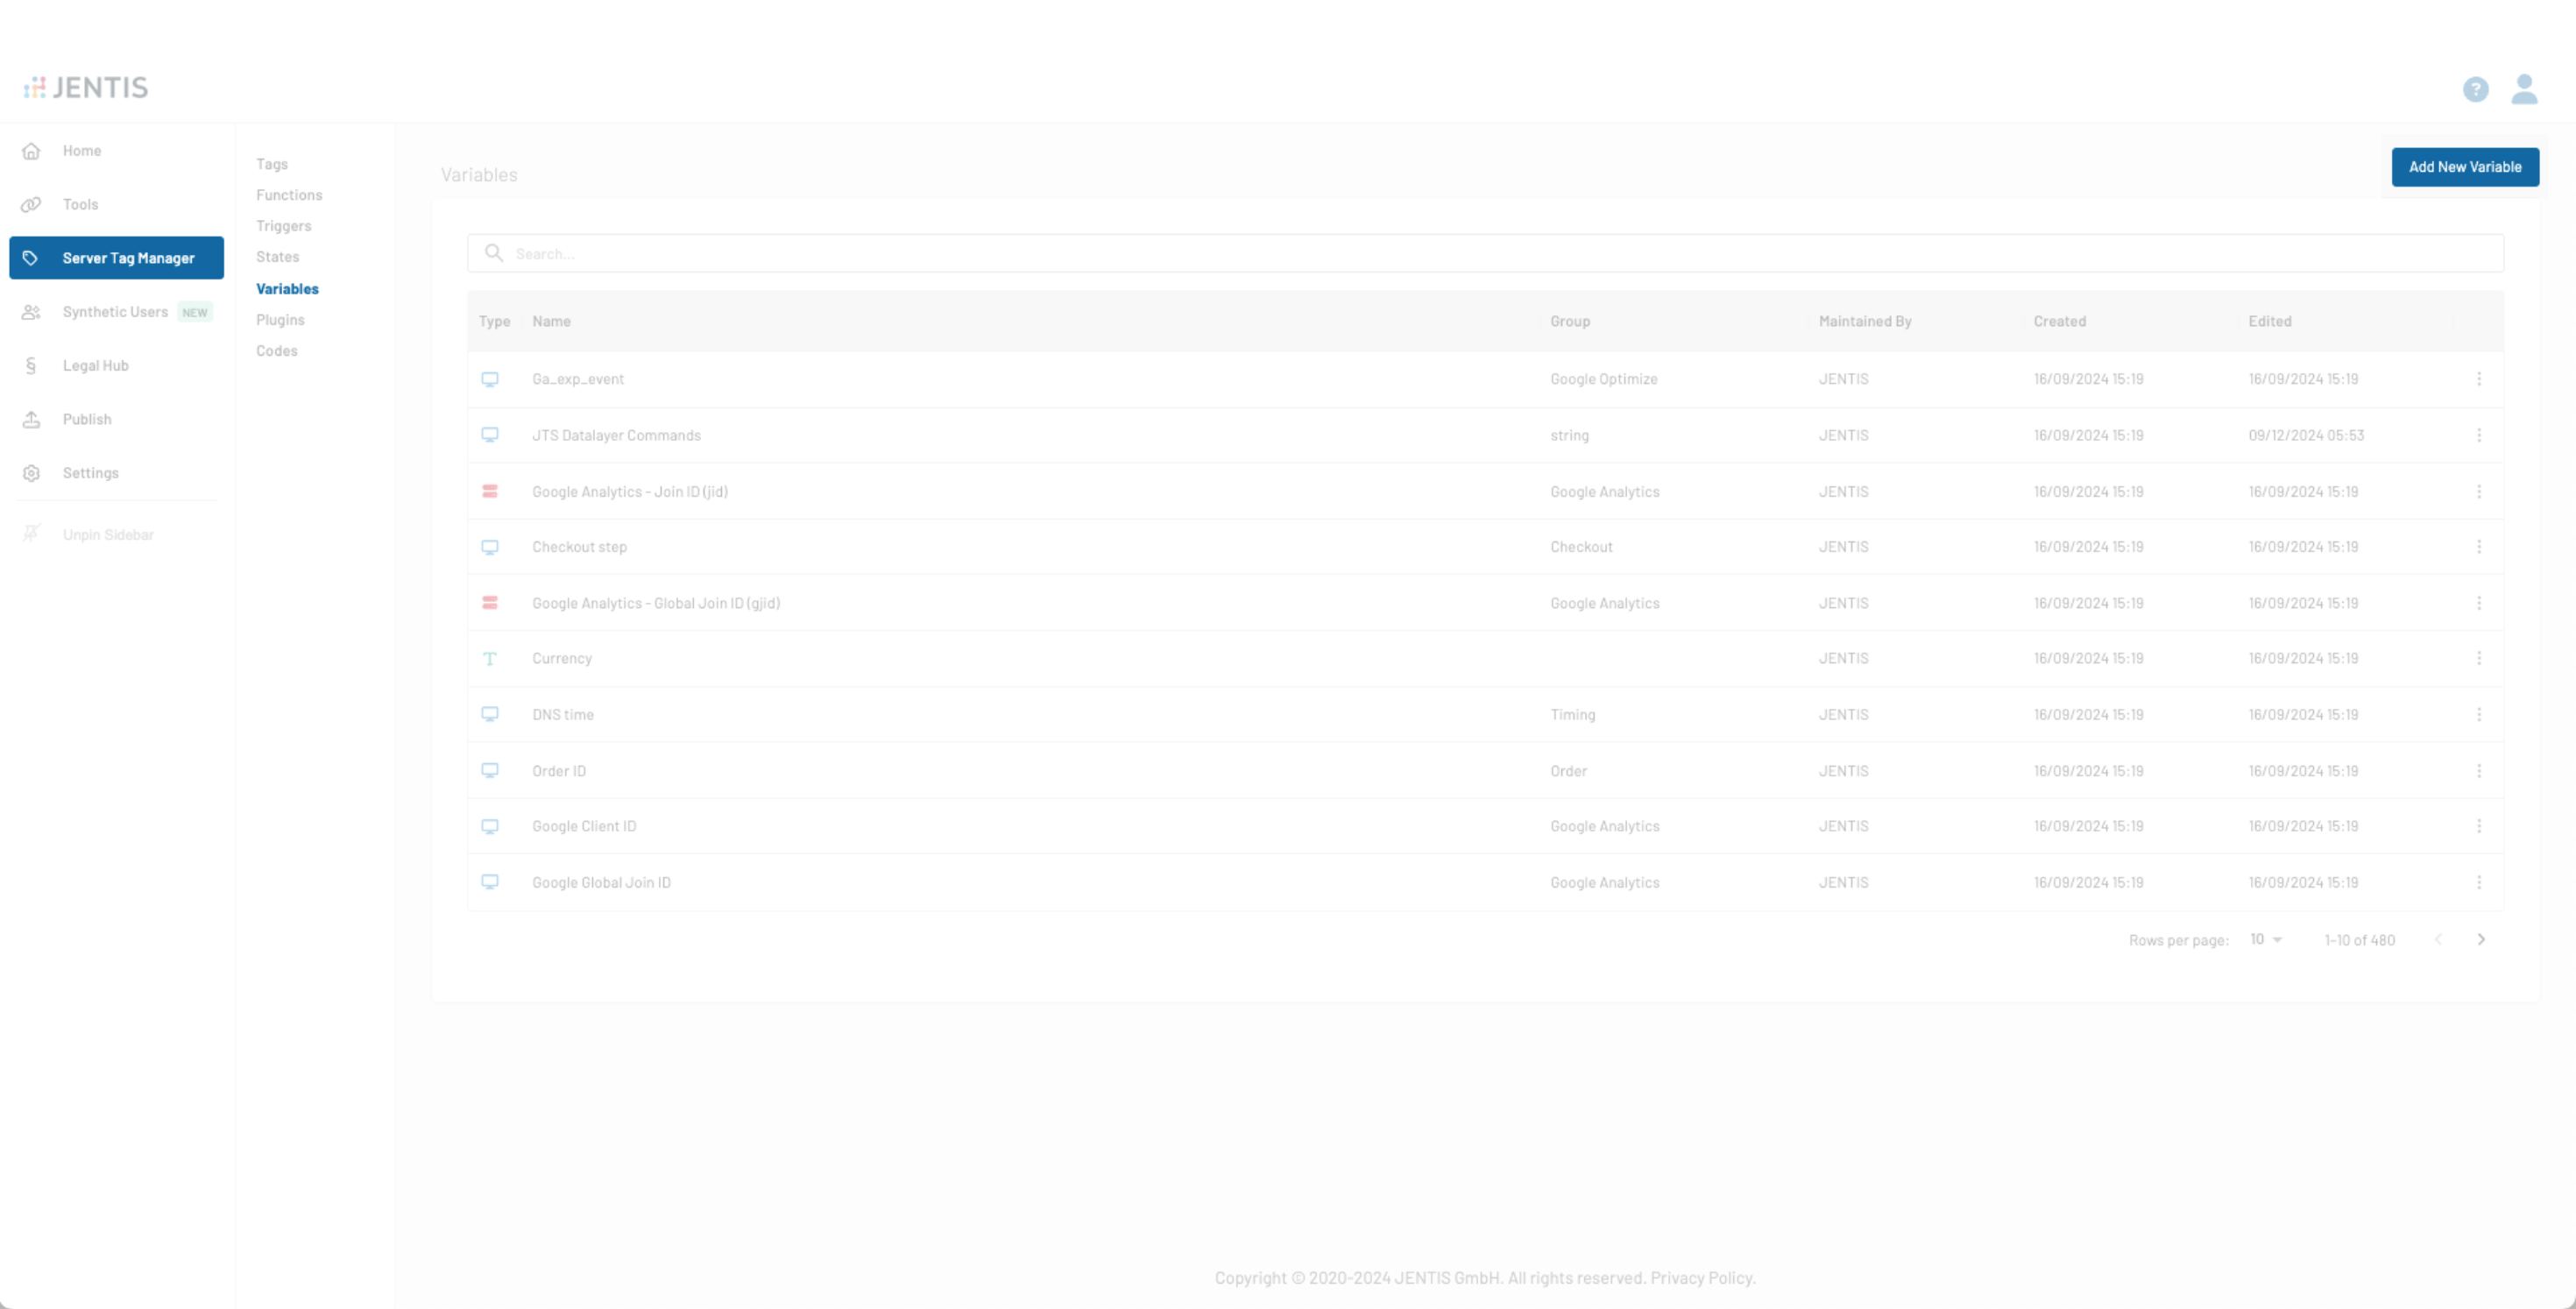The image size is (2576, 1309).
Task: Click the type icon for Ga_exp_event
Action: click(490, 379)
